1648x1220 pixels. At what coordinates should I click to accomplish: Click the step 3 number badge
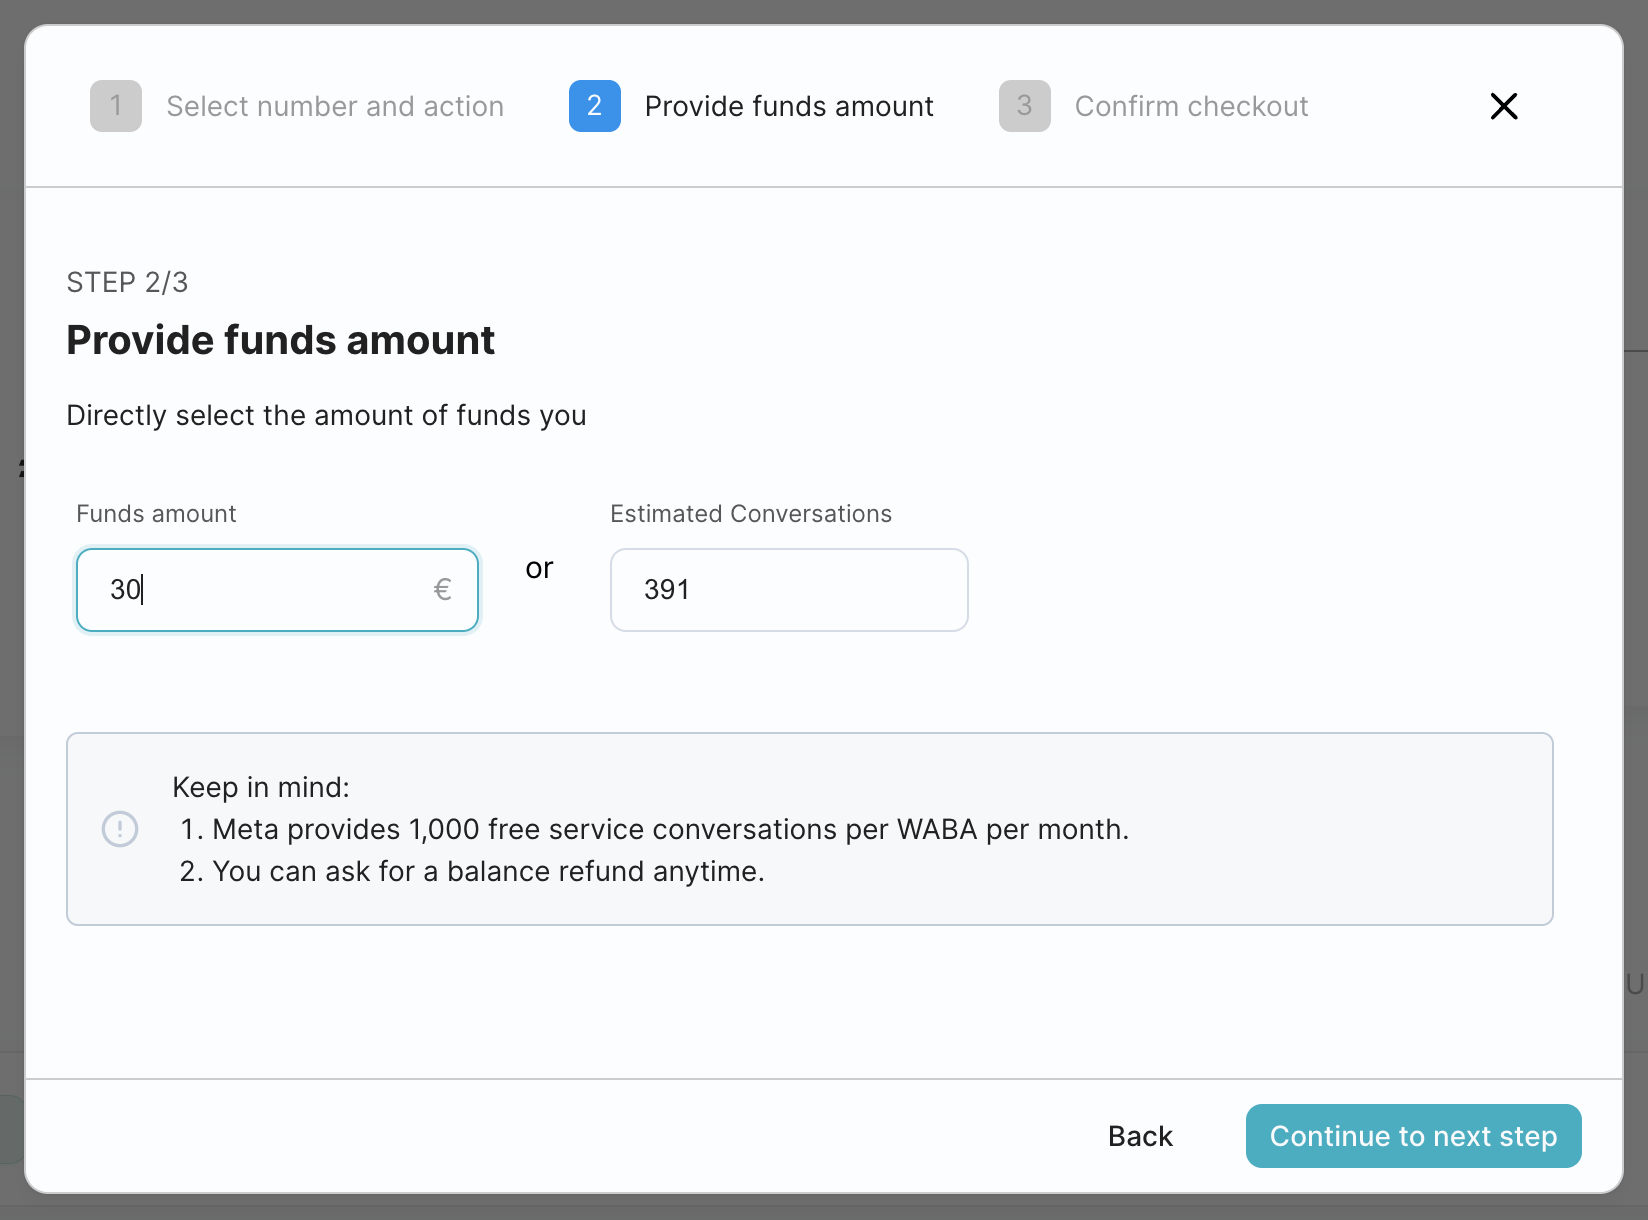(x=1025, y=106)
